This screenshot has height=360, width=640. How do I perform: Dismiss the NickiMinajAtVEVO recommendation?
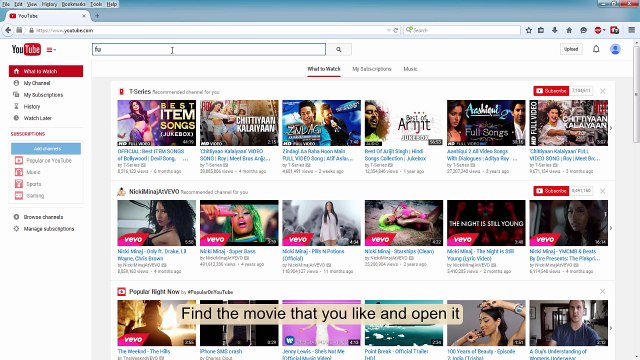(602, 191)
